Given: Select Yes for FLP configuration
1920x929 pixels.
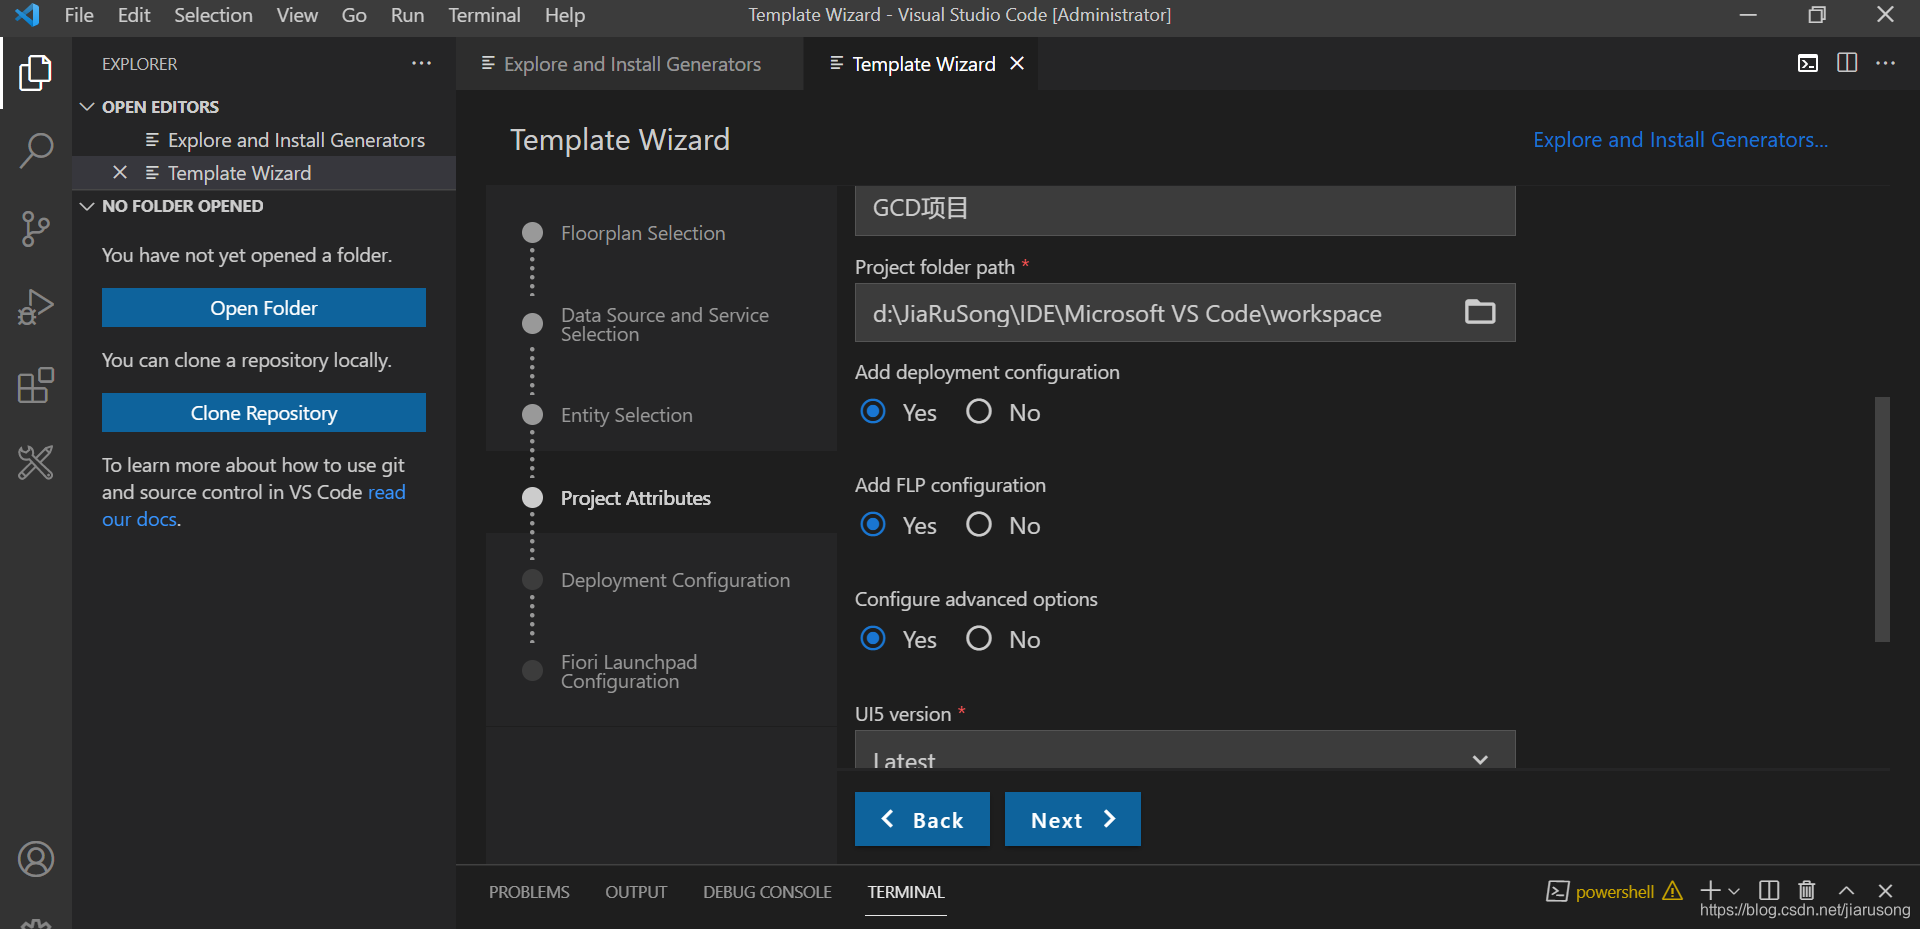Looking at the screenshot, I should (x=873, y=525).
